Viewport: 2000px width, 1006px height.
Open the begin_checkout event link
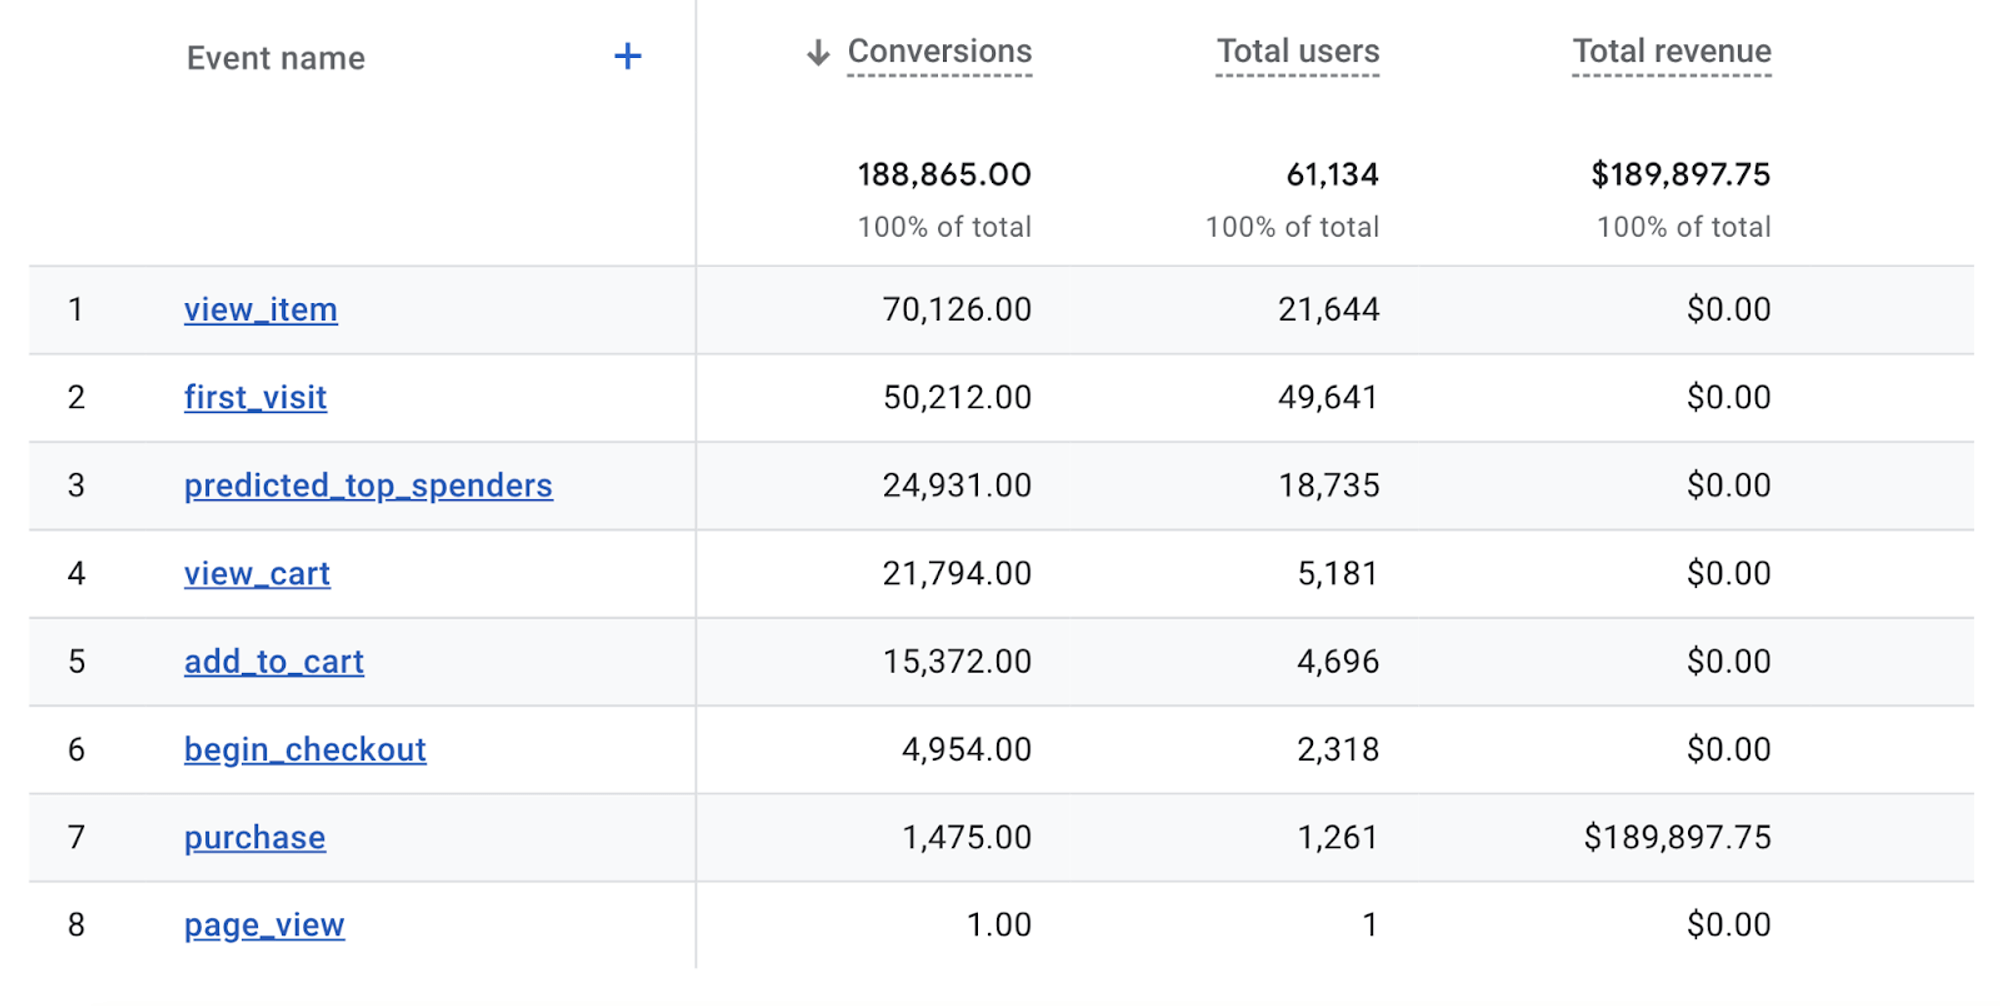click(305, 750)
